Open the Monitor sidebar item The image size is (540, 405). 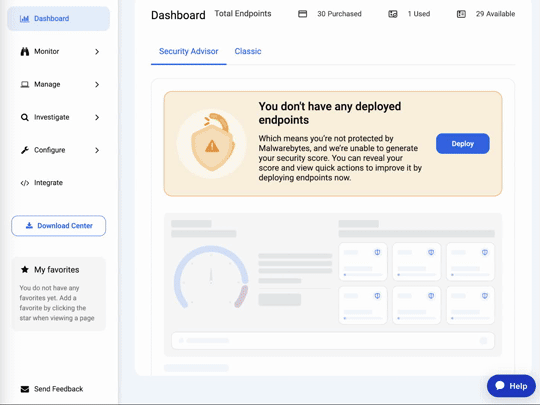59,51
